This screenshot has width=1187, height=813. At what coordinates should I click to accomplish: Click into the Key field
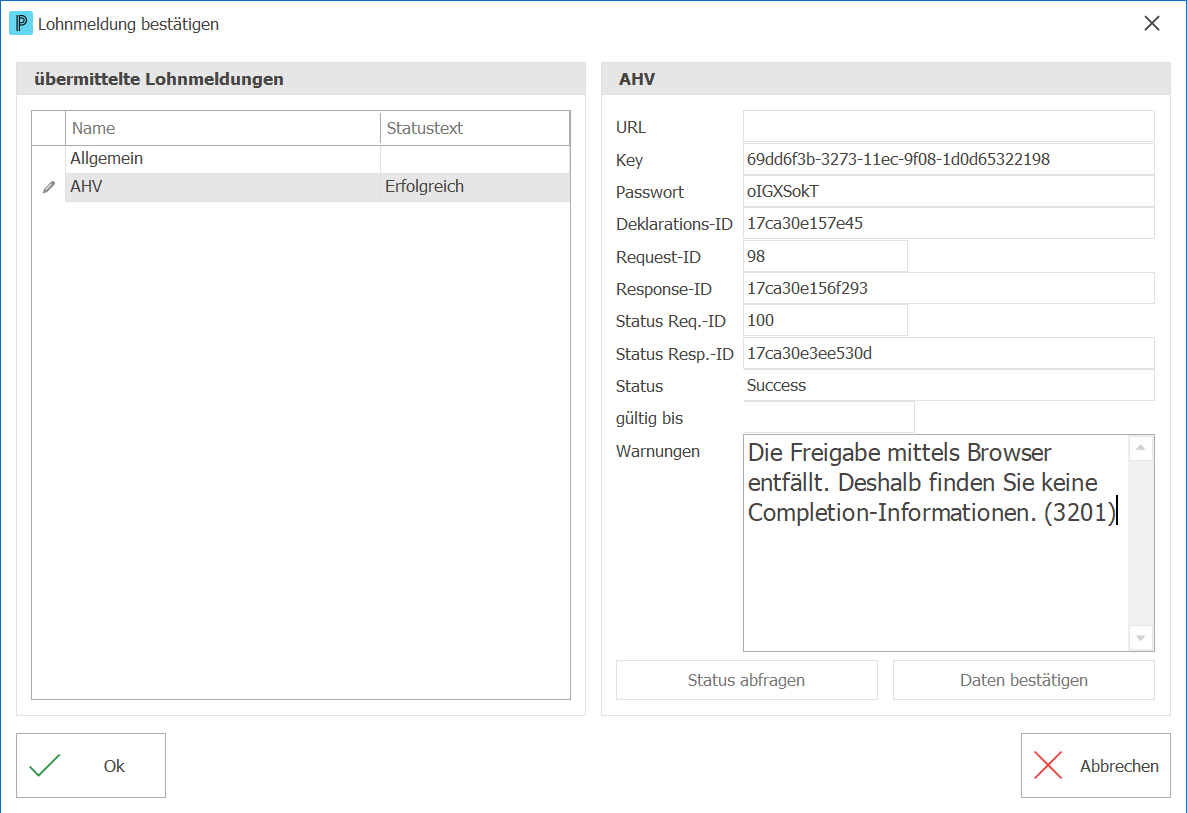click(x=949, y=159)
